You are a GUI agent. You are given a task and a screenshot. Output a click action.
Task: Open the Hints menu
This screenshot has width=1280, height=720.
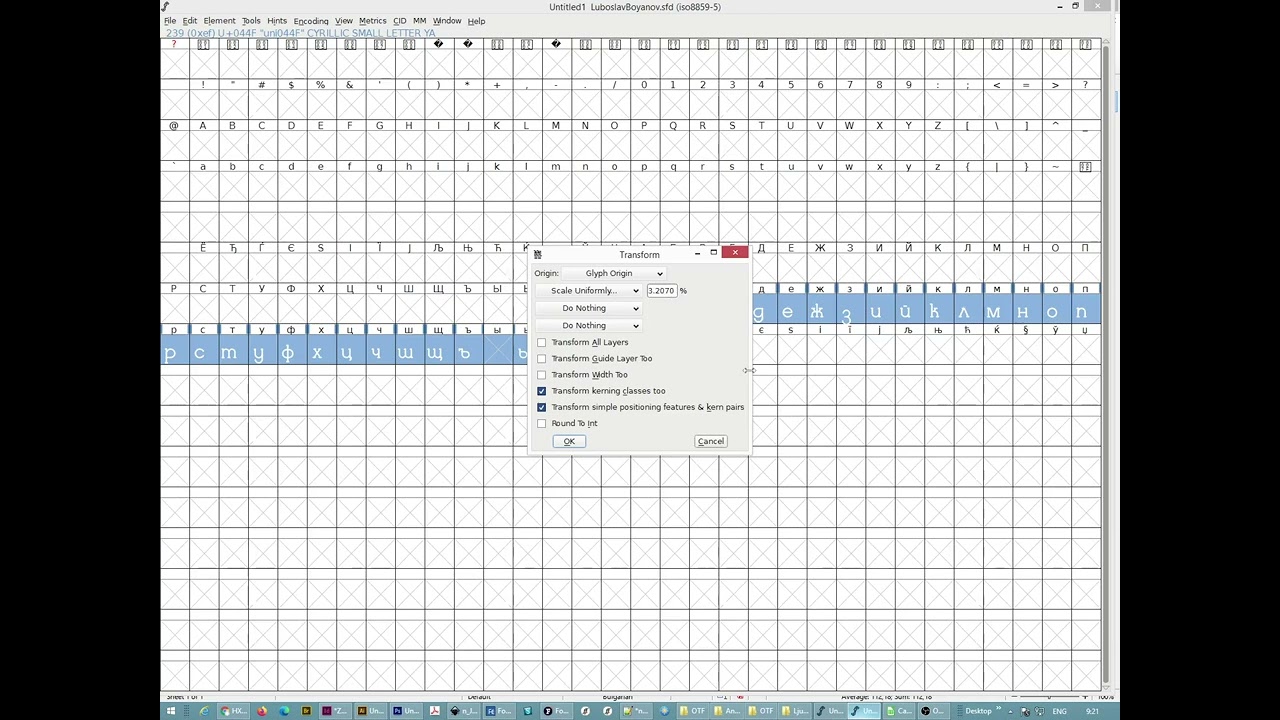click(277, 20)
